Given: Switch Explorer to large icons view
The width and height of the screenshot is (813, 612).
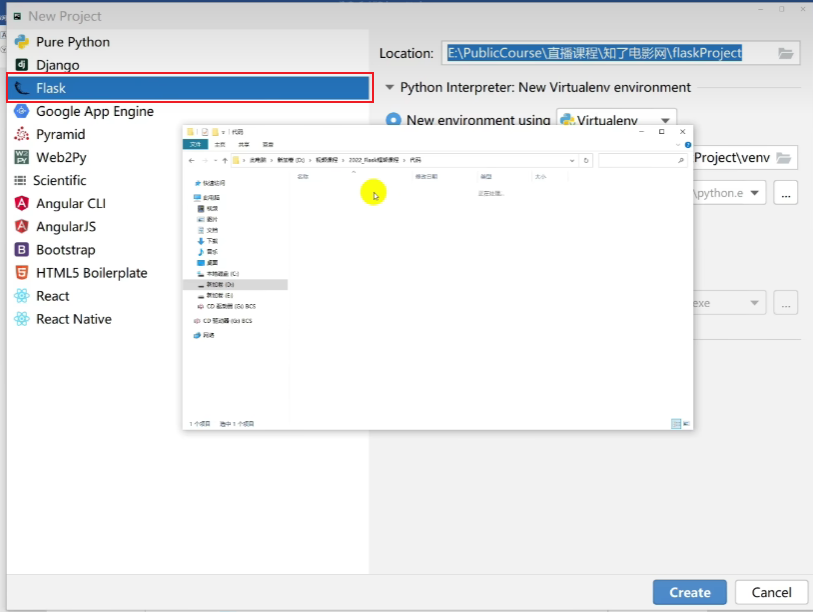Looking at the screenshot, I should click(686, 423).
